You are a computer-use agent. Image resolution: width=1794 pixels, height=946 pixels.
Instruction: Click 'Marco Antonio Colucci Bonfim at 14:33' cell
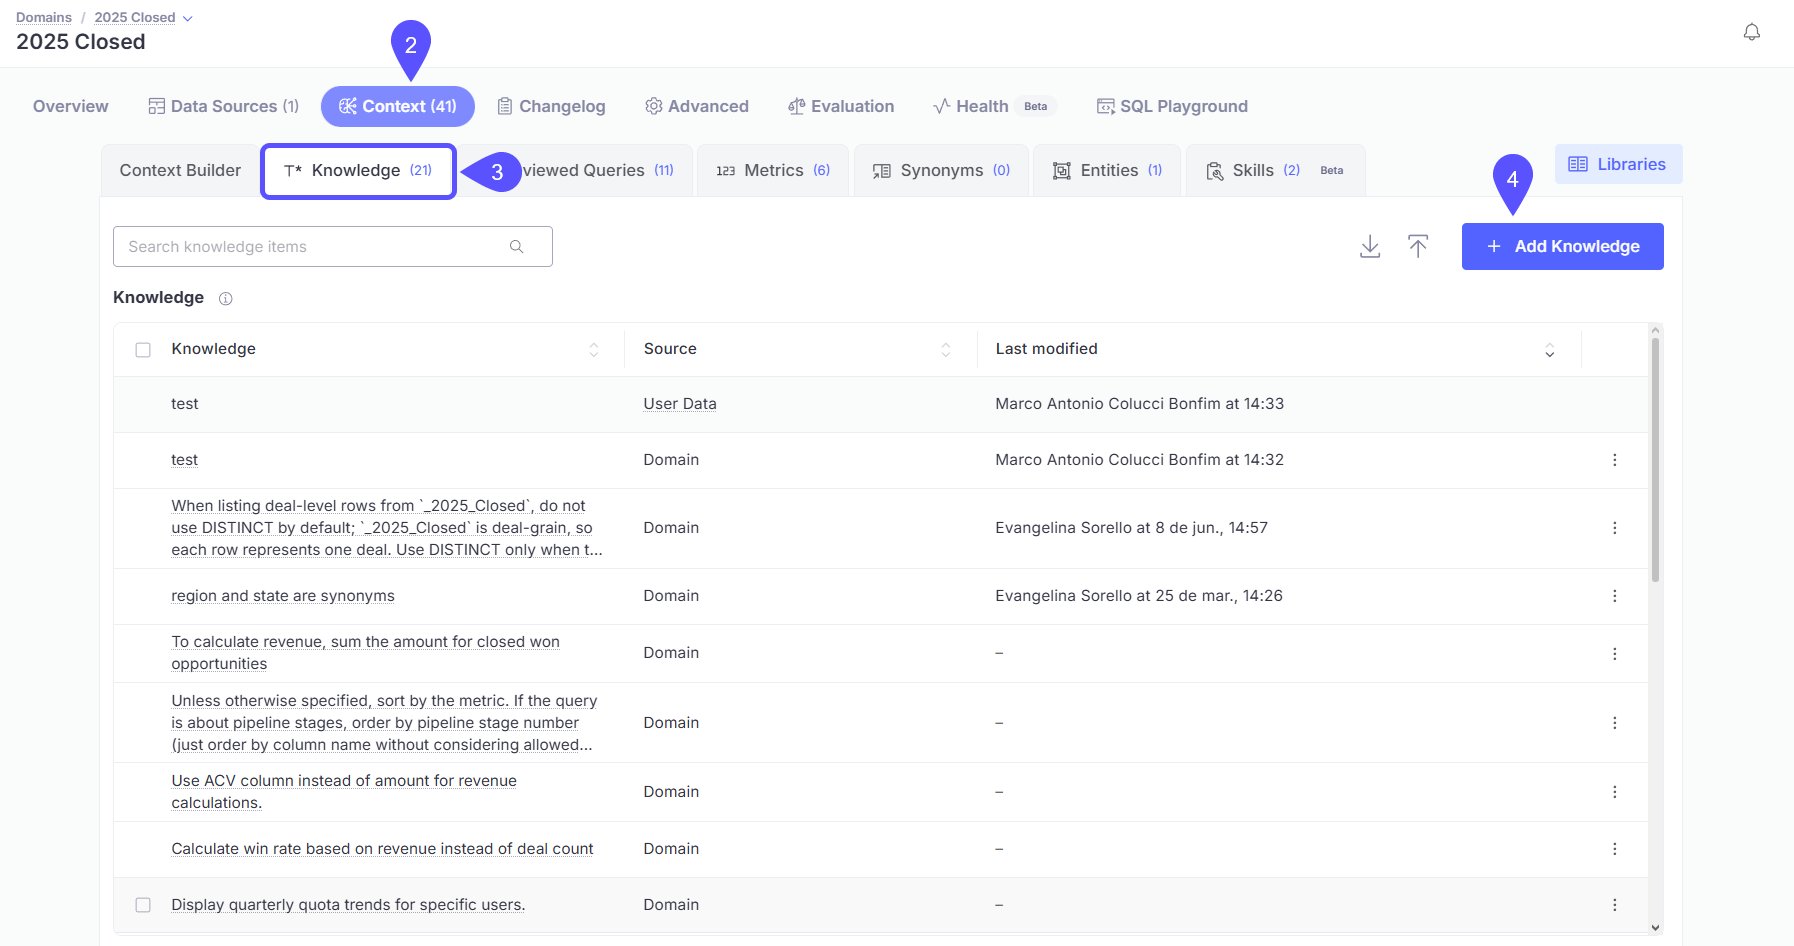click(x=1139, y=404)
